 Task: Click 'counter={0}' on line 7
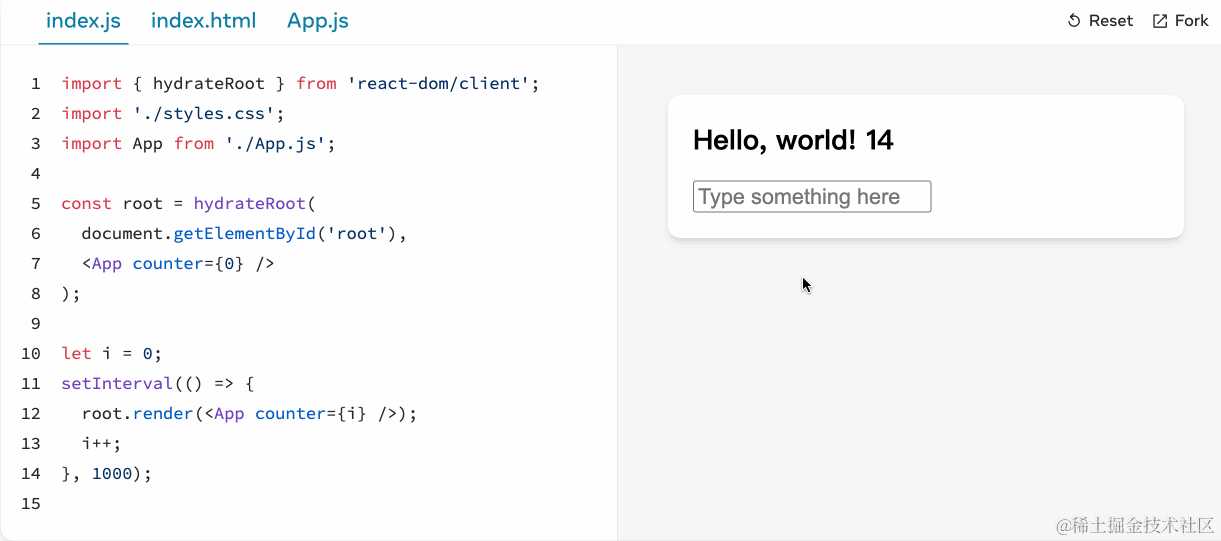point(188,264)
